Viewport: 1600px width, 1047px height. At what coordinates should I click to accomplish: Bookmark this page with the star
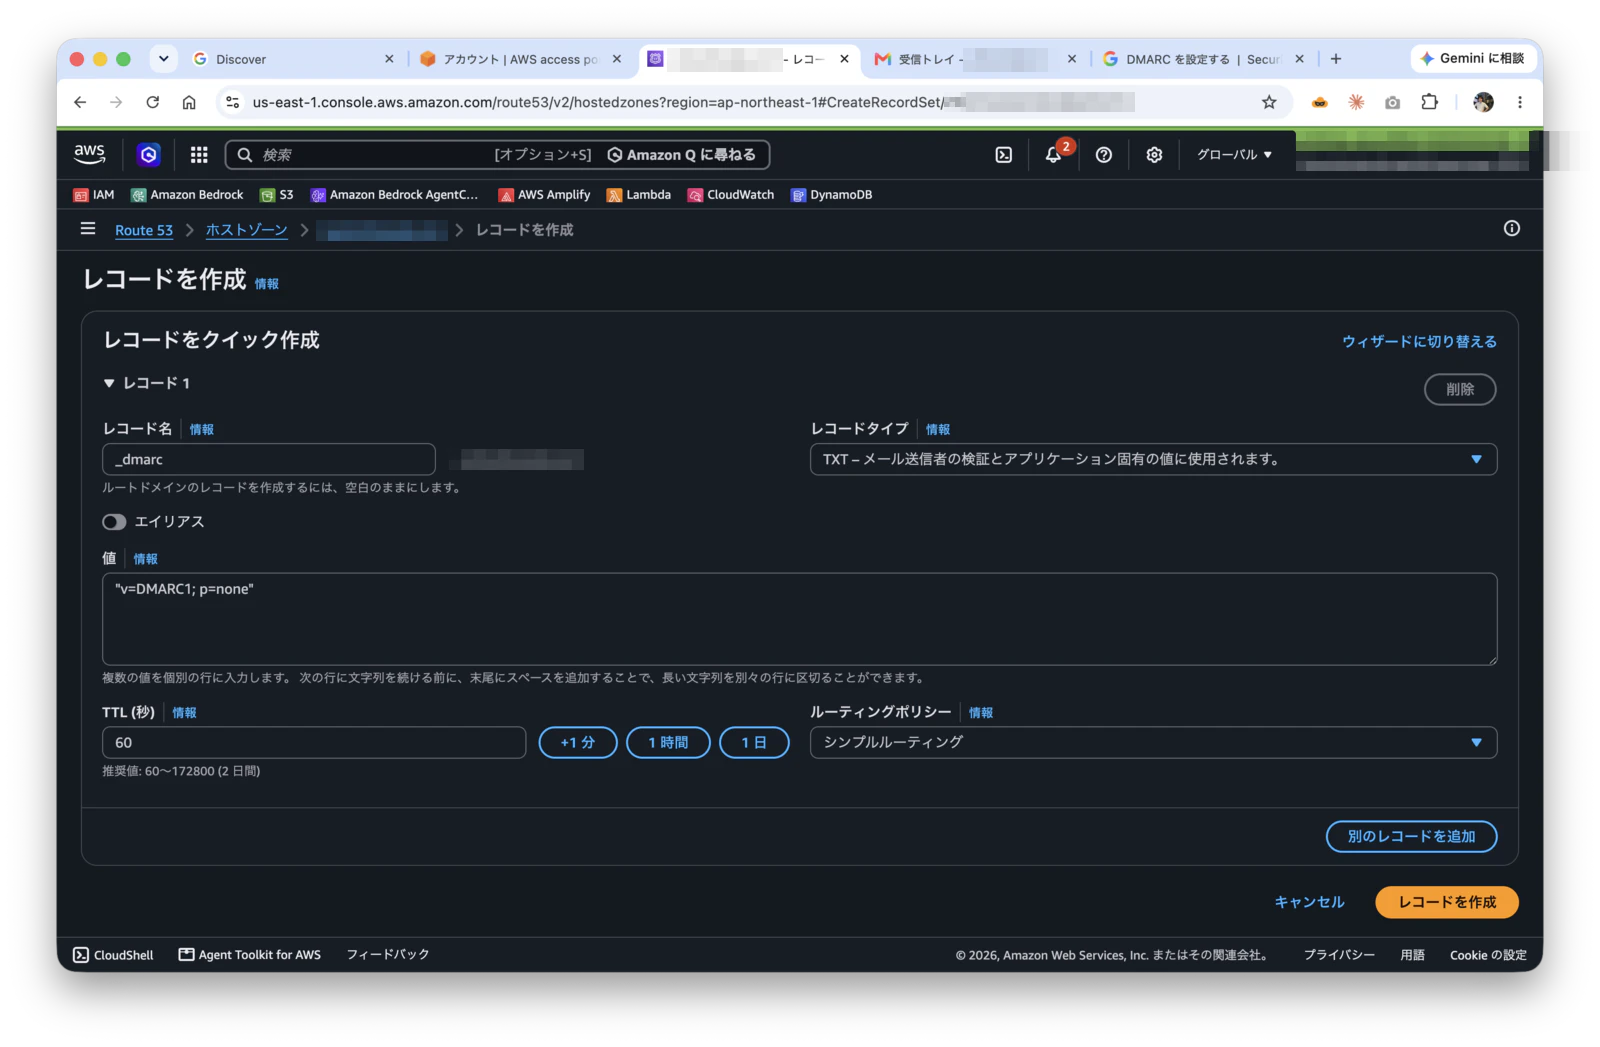click(1269, 102)
